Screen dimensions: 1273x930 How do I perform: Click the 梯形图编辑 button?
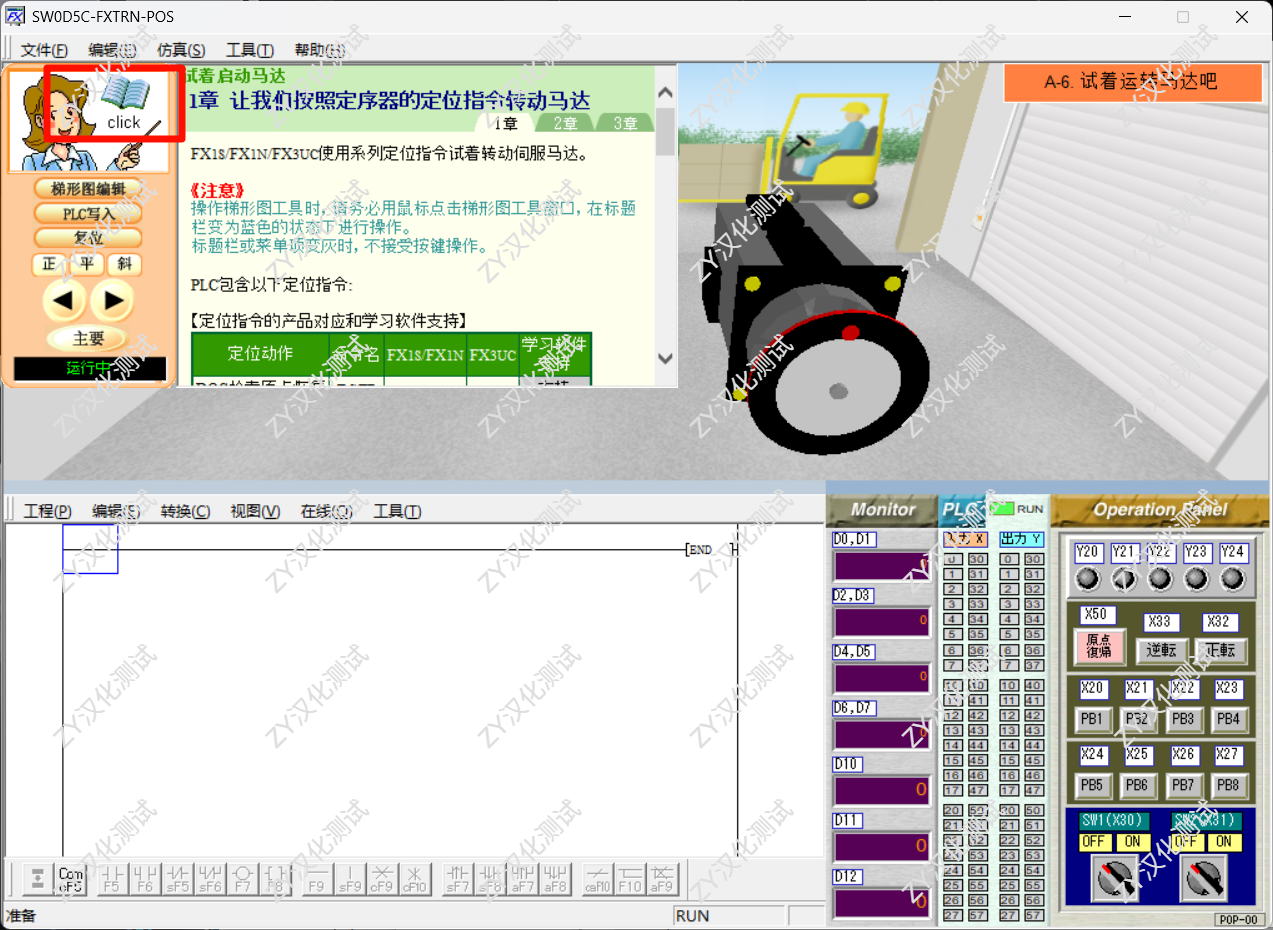(88, 188)
